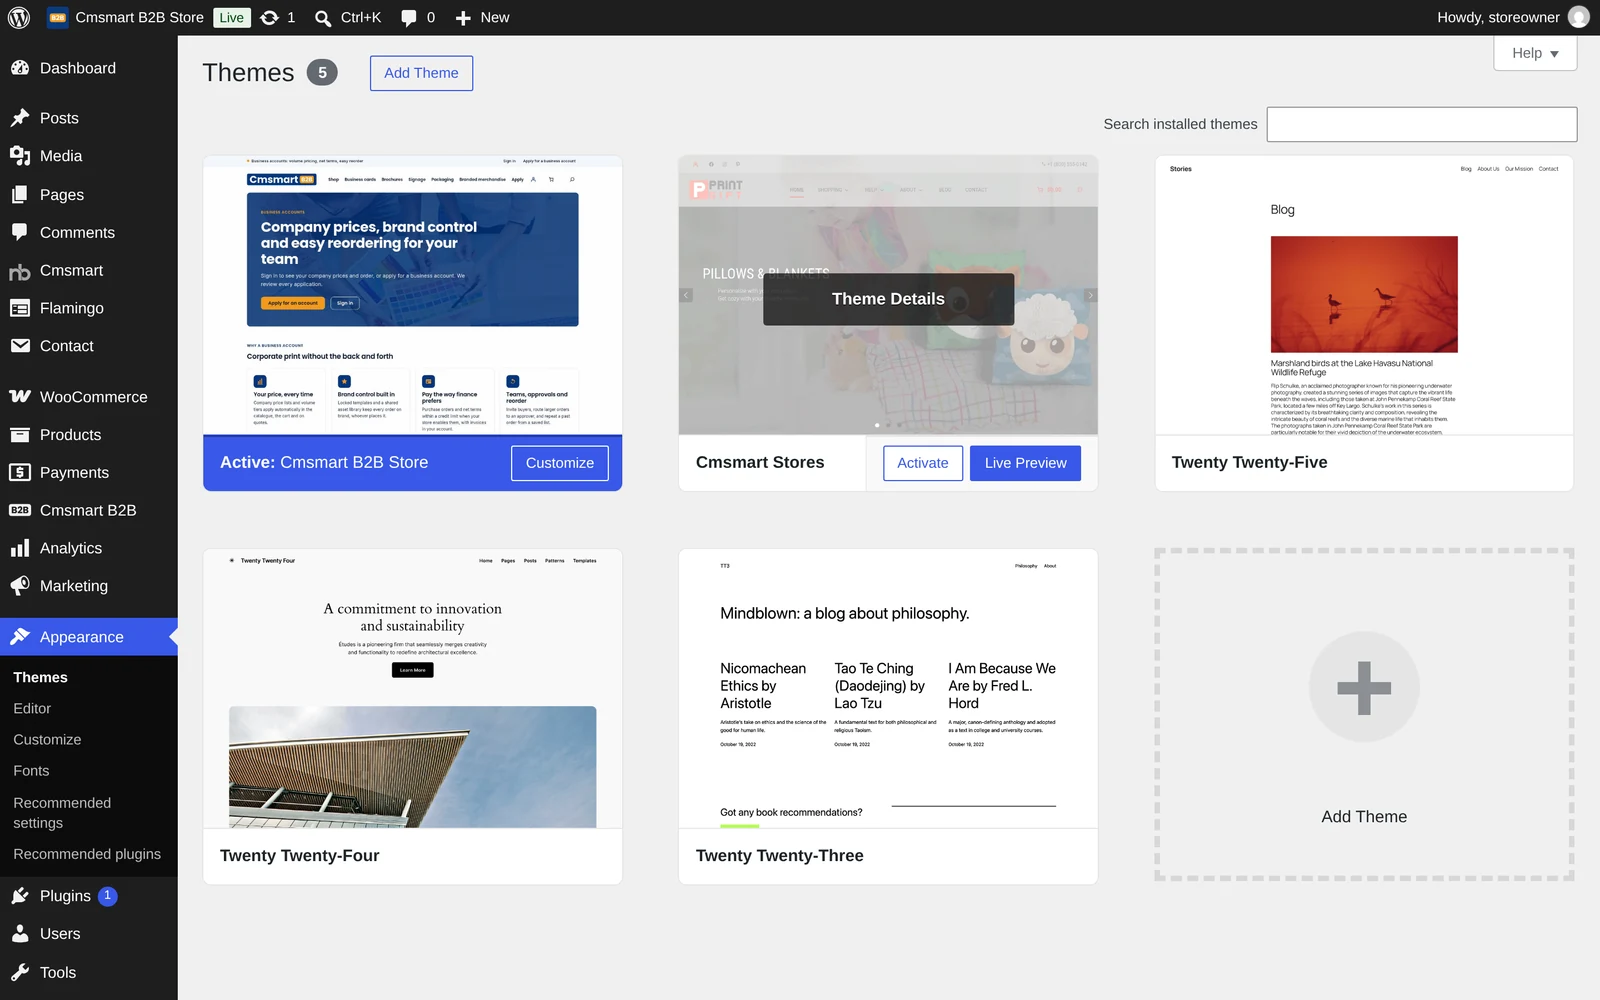This screenshot has width=1600, height=1000.
Task: Click the Cmsmart Stores theme name
Action: (x=760, y=463)
